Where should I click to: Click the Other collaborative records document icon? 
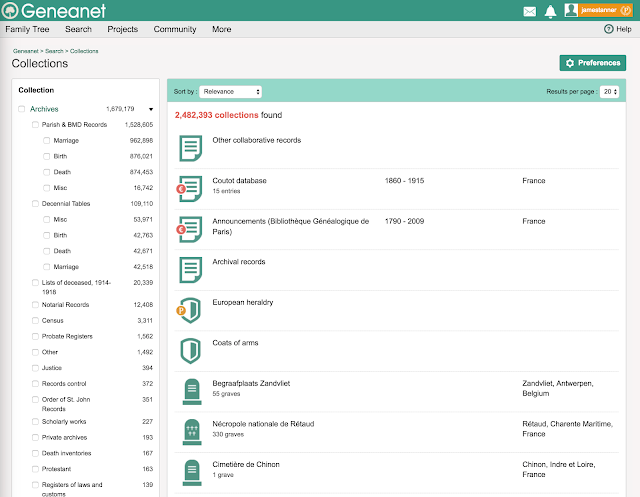(x=191, y=148)
